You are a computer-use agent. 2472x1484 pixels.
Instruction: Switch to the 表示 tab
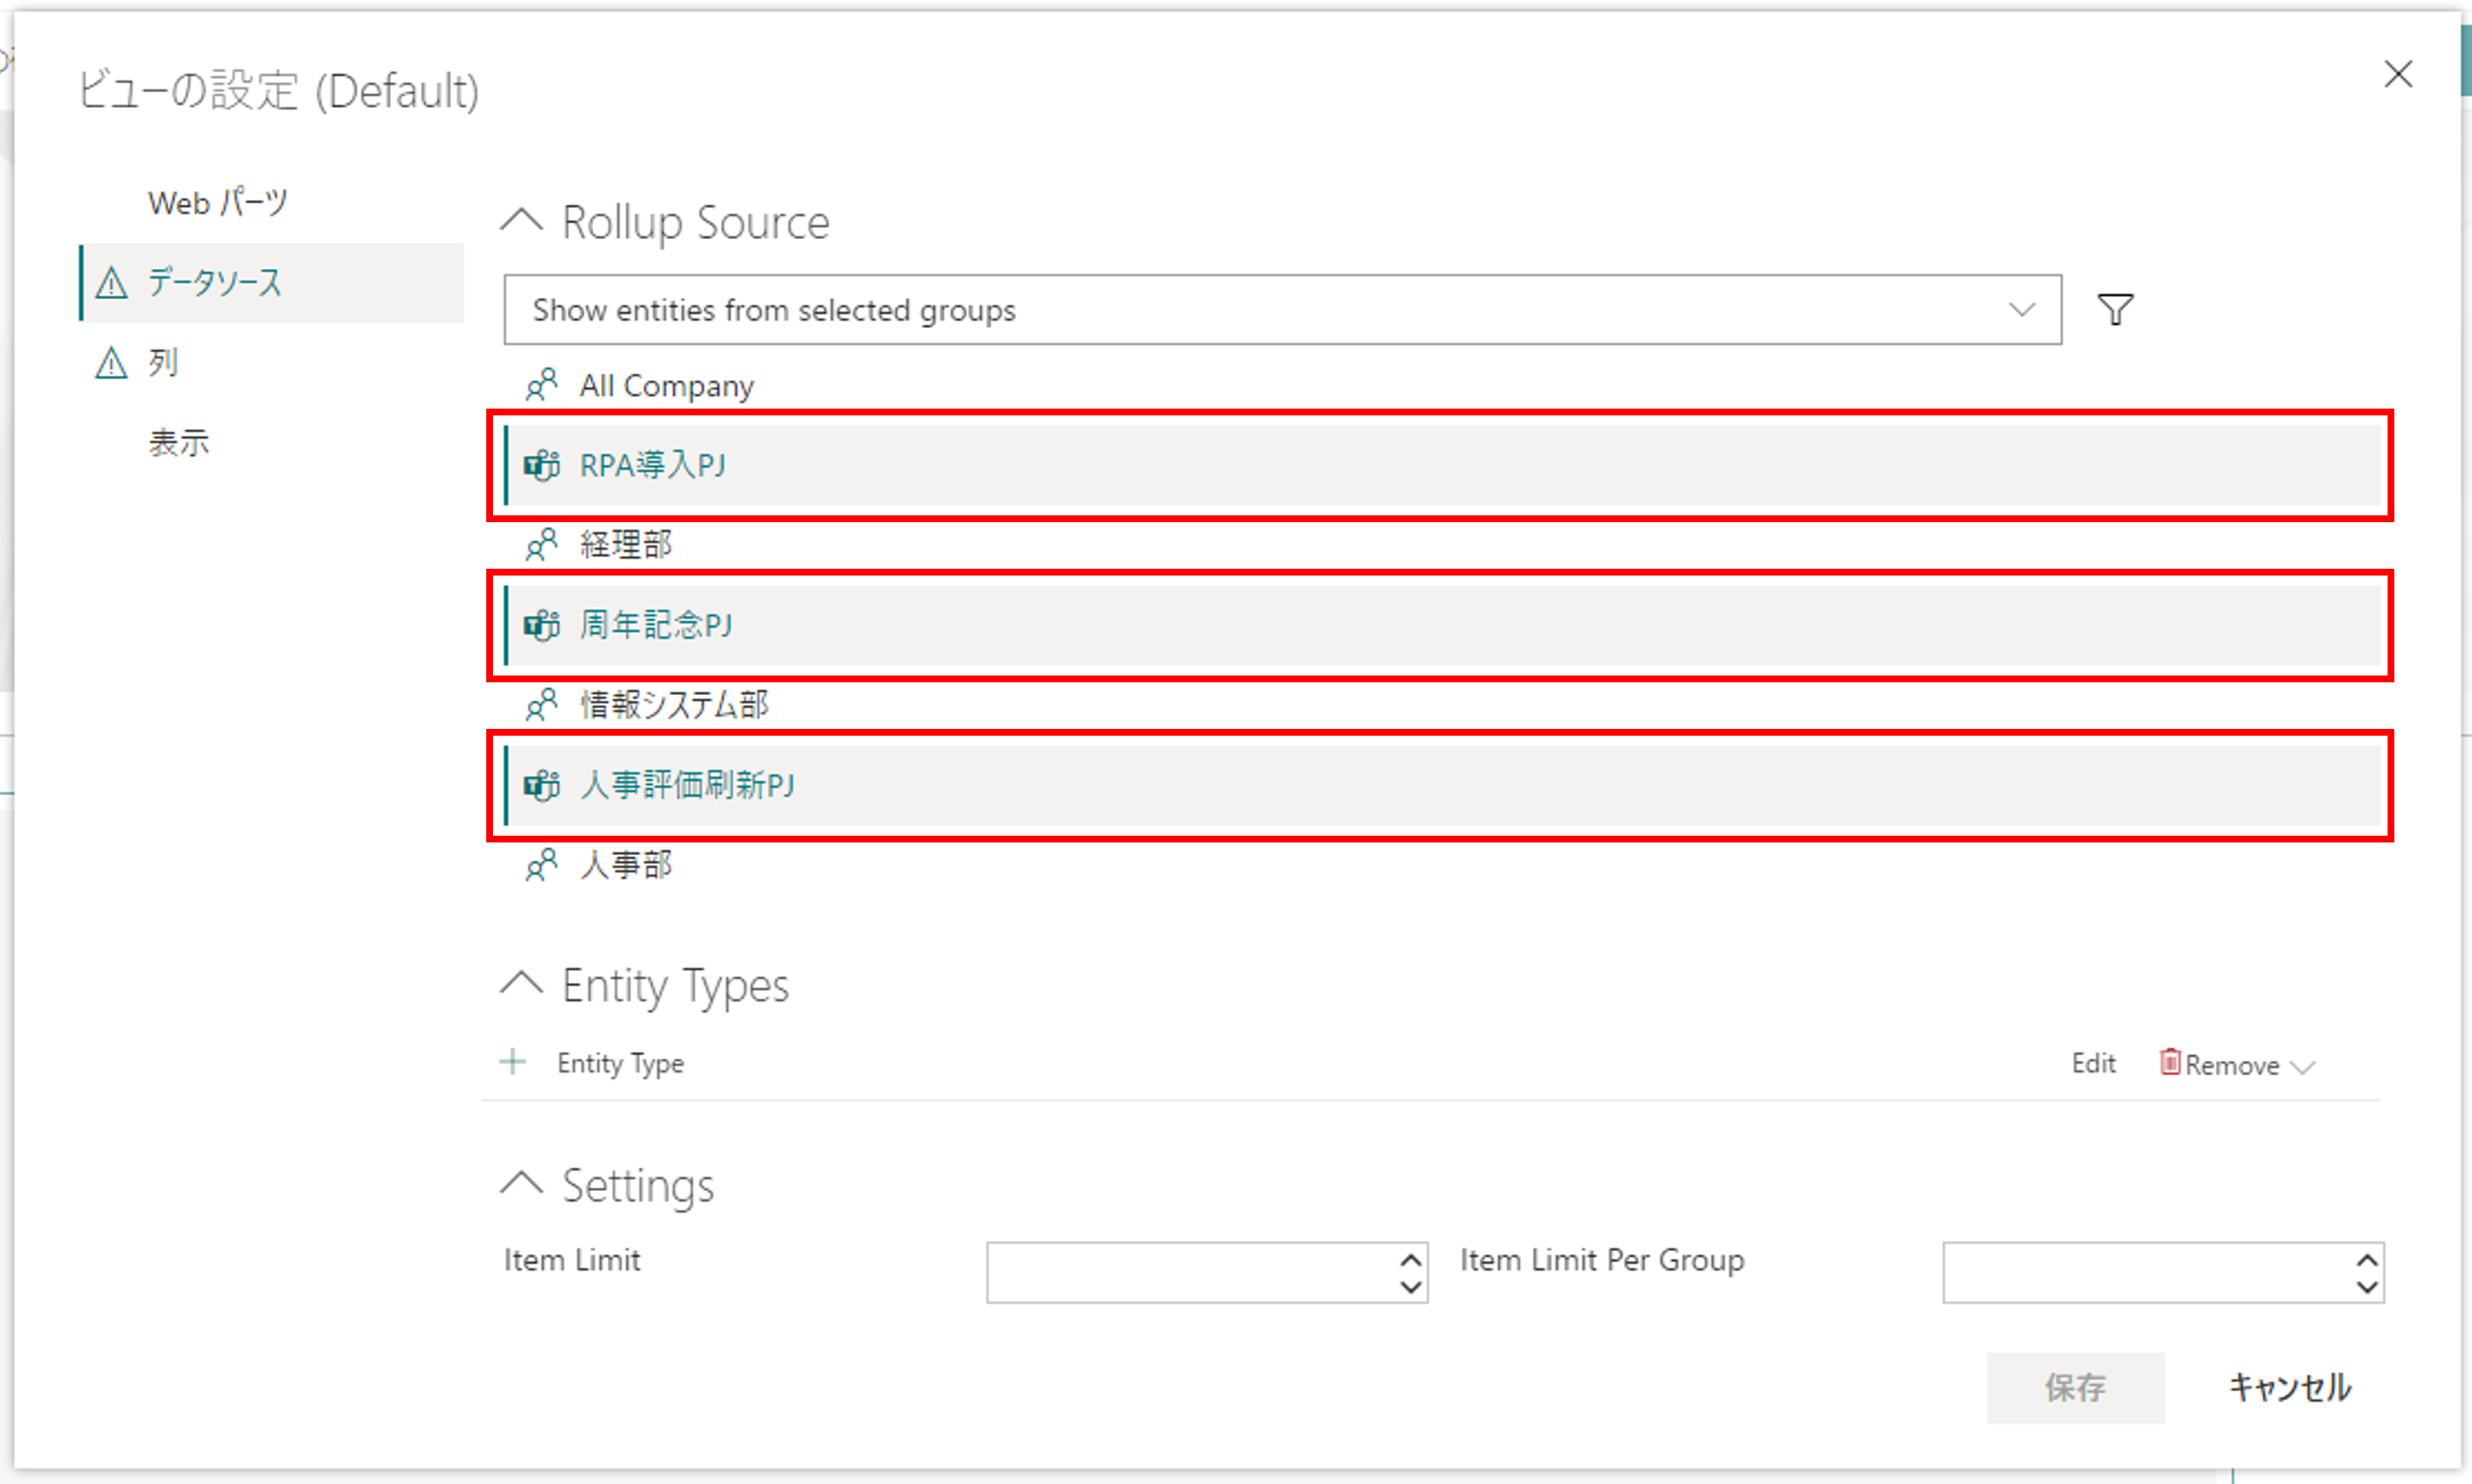pyautogui.click(x=179, y=443)
